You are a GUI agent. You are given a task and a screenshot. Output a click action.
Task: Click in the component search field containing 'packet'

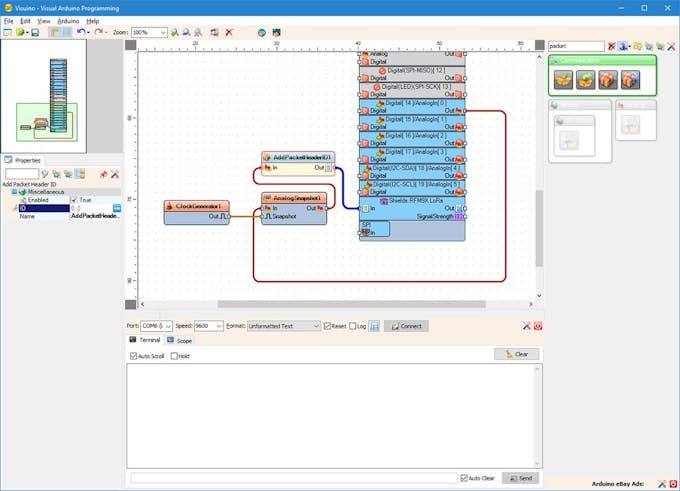coord(576,46)
